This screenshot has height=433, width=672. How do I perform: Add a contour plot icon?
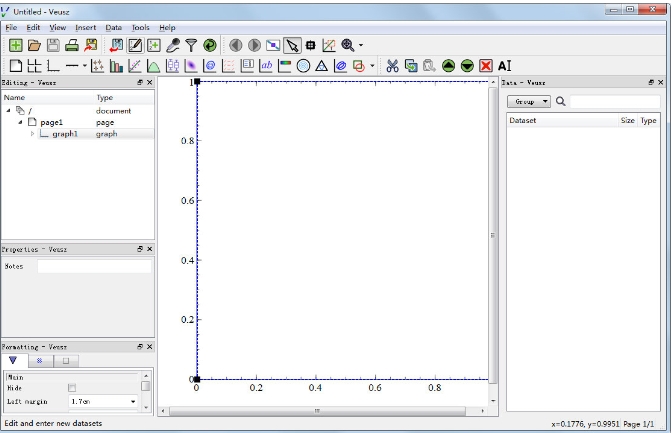[x=210, y=66]
